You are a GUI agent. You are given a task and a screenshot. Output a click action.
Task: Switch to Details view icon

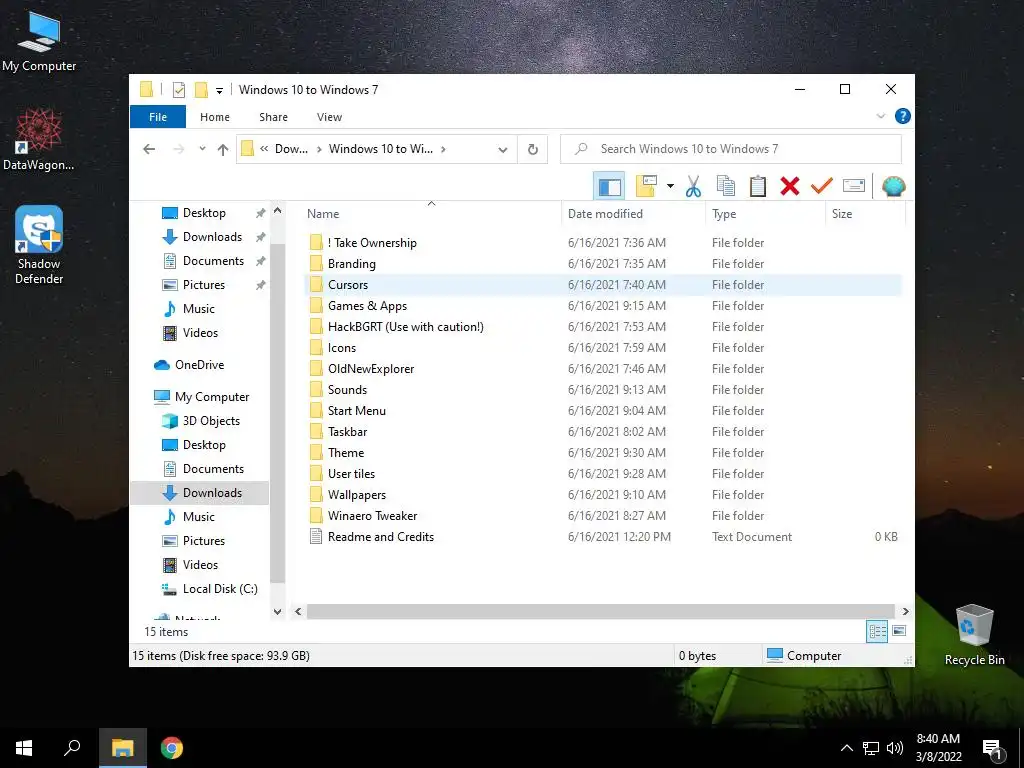877,631
